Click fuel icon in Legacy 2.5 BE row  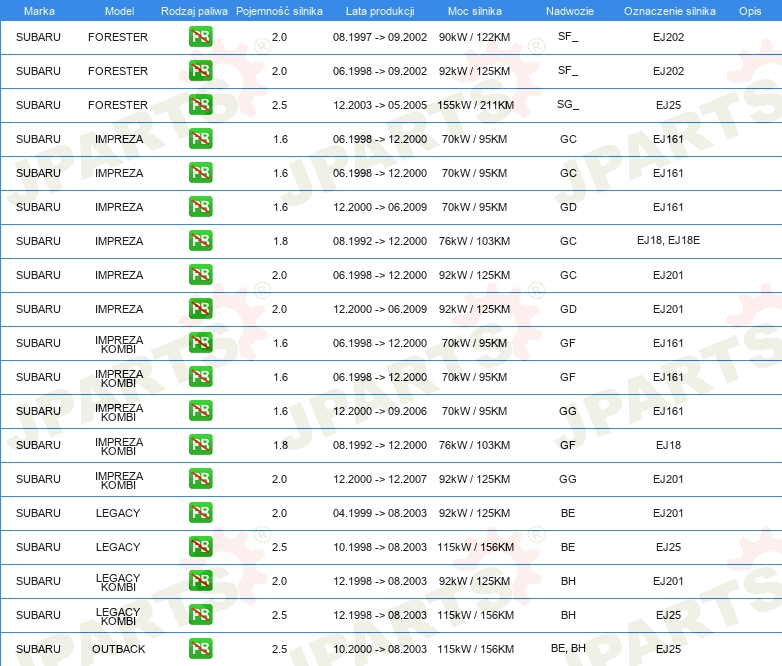(x=200, y=547)
